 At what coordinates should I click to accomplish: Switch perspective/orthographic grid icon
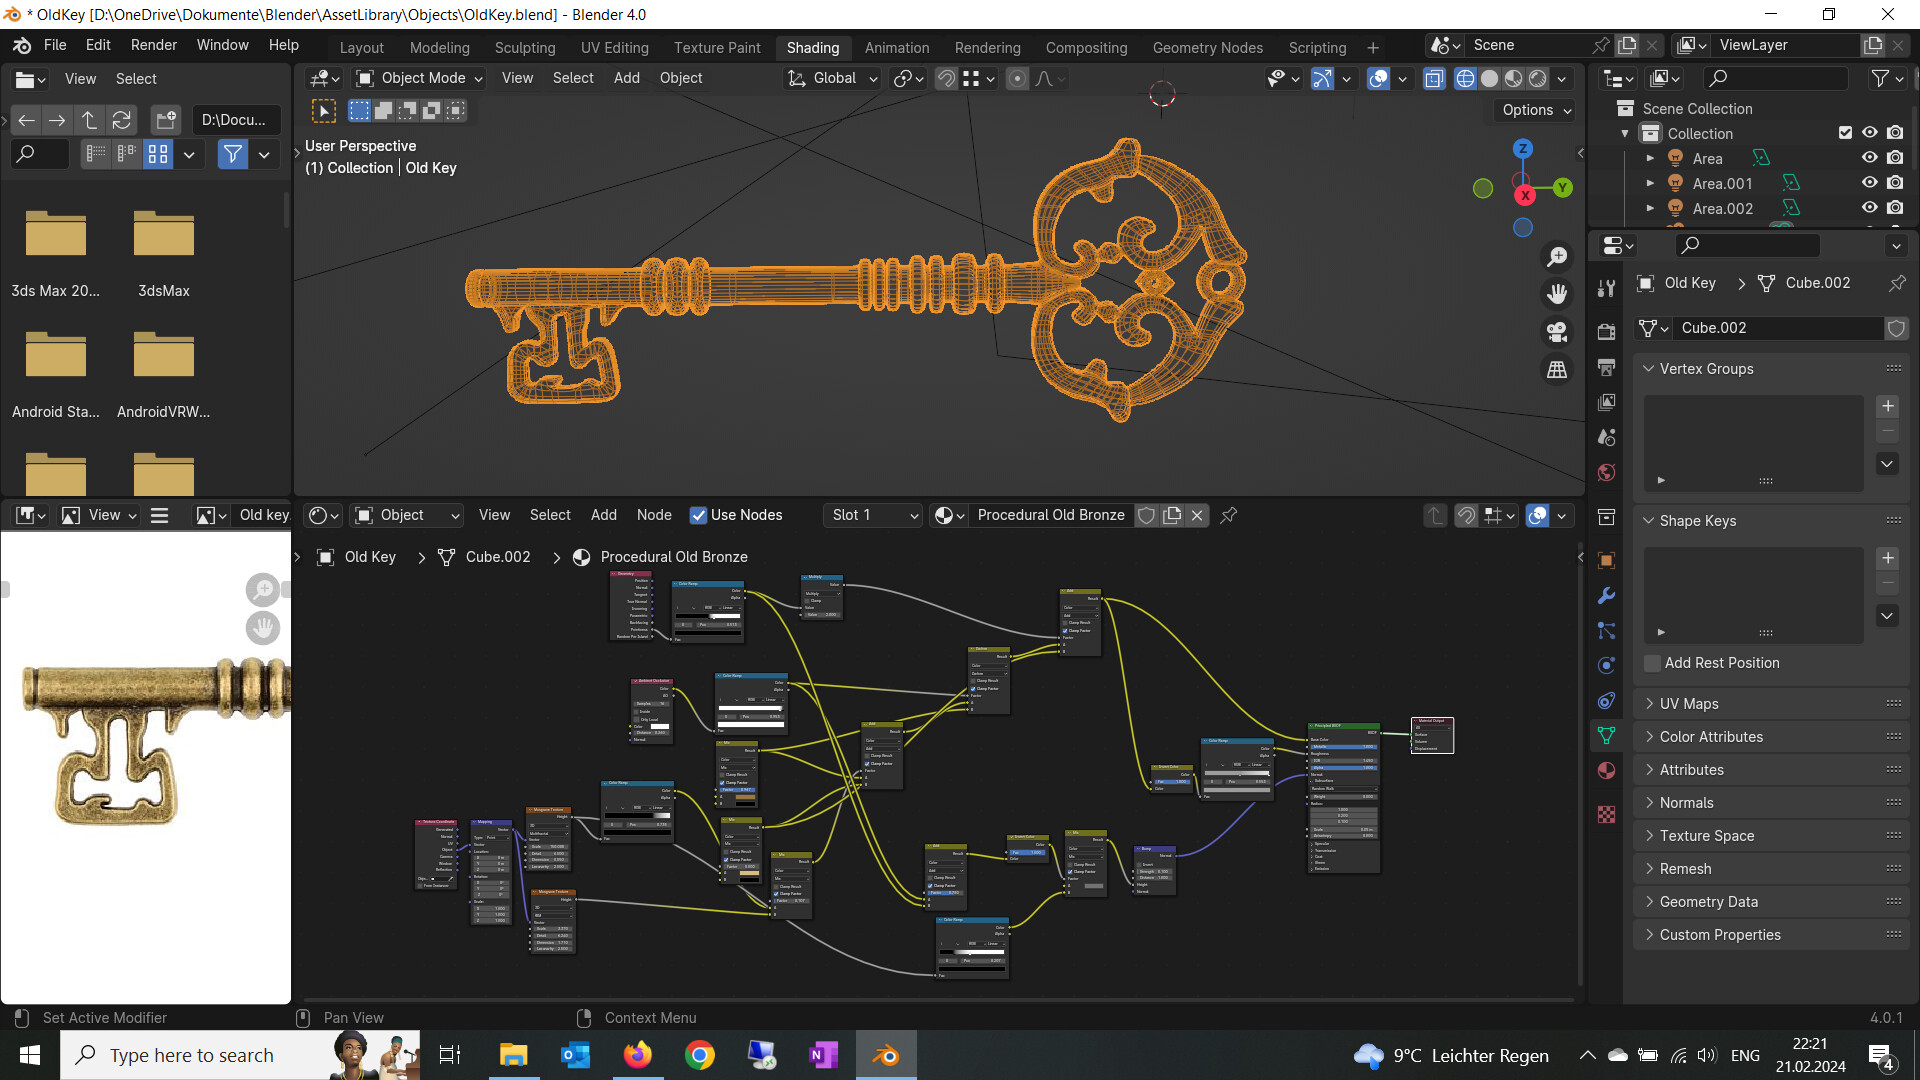pos(1557,370)
